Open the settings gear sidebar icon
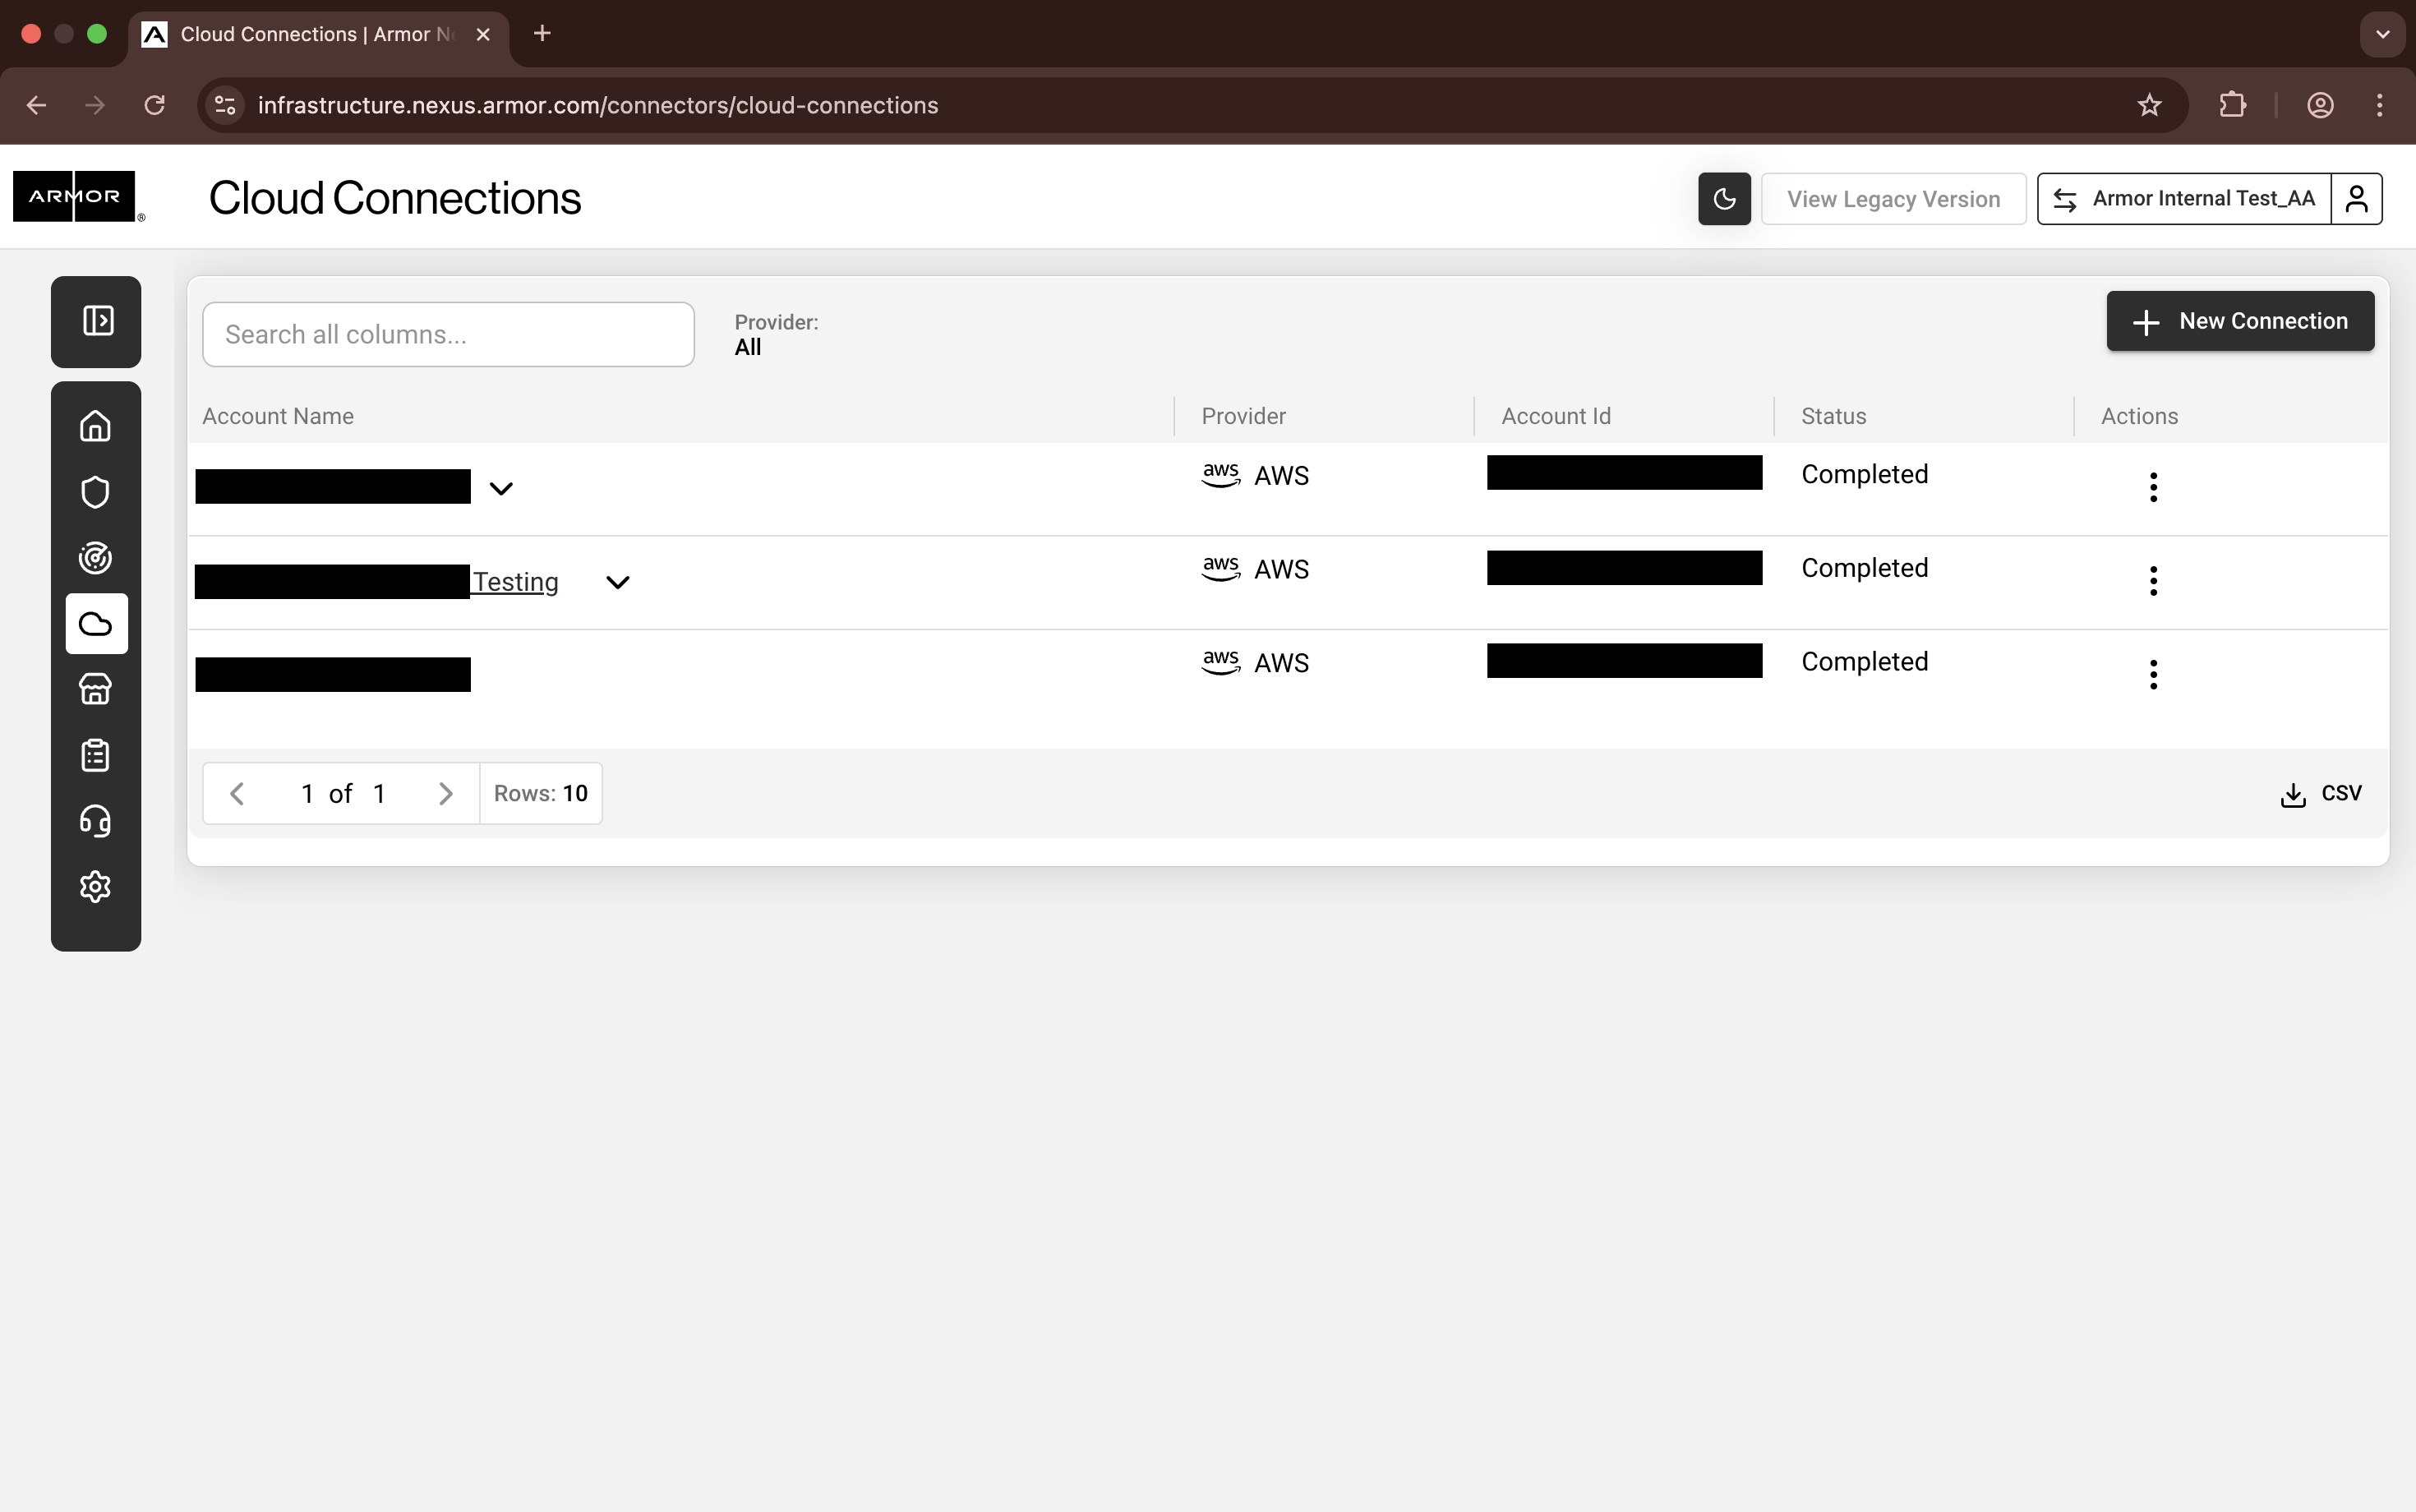 (x=96, y=887)
